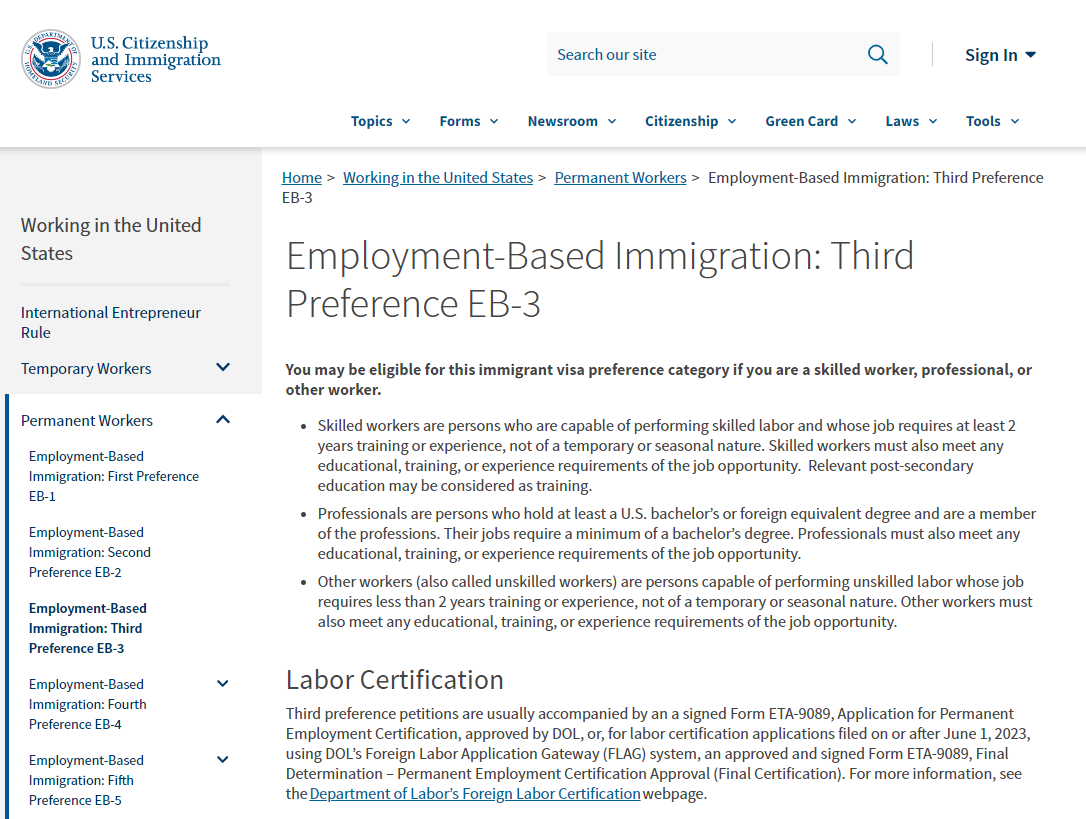Screen dimensions: 1086x819
Task: Expand the Fourth Preference EB-4 submenu
Action: point(223,684)
